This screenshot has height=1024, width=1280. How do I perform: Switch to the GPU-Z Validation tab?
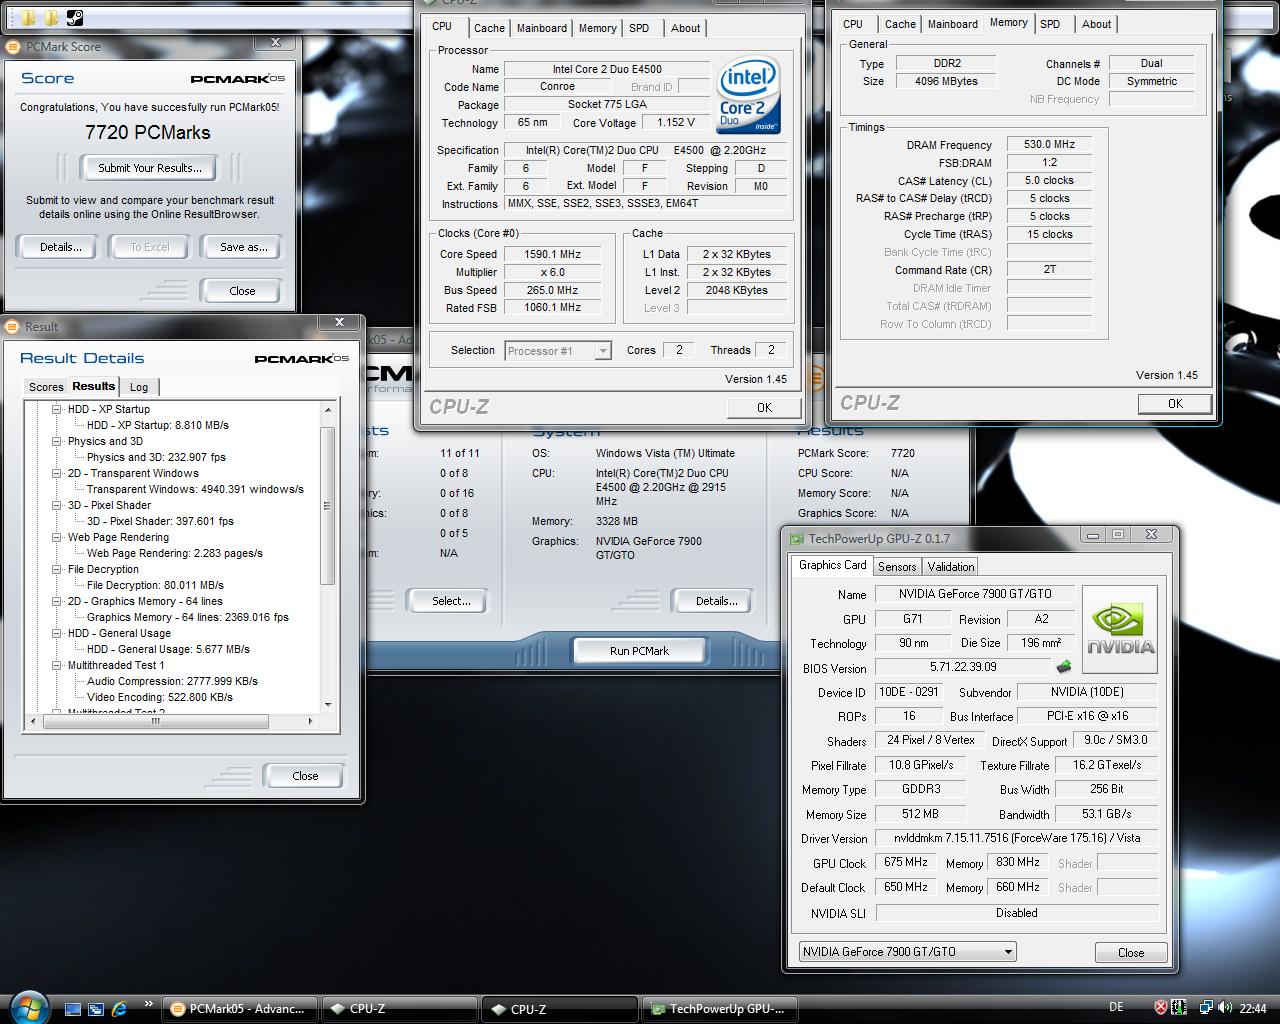[x=951, y=566]
